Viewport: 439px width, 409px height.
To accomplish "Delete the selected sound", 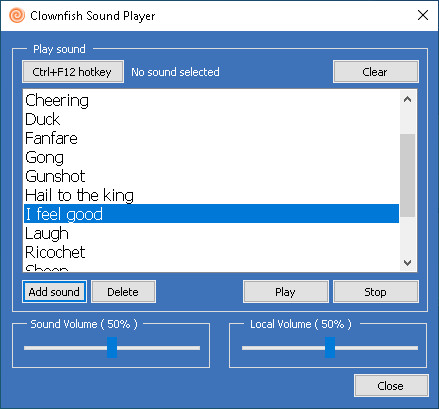I will (123, 292).
